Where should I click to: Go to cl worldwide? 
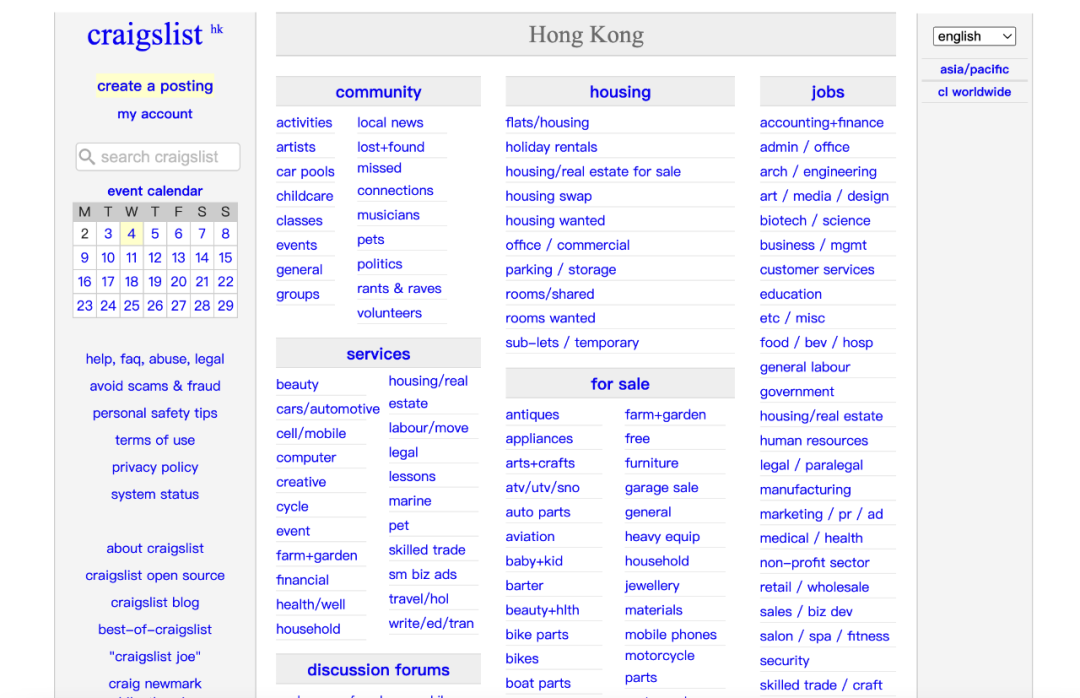pos(974,92)
